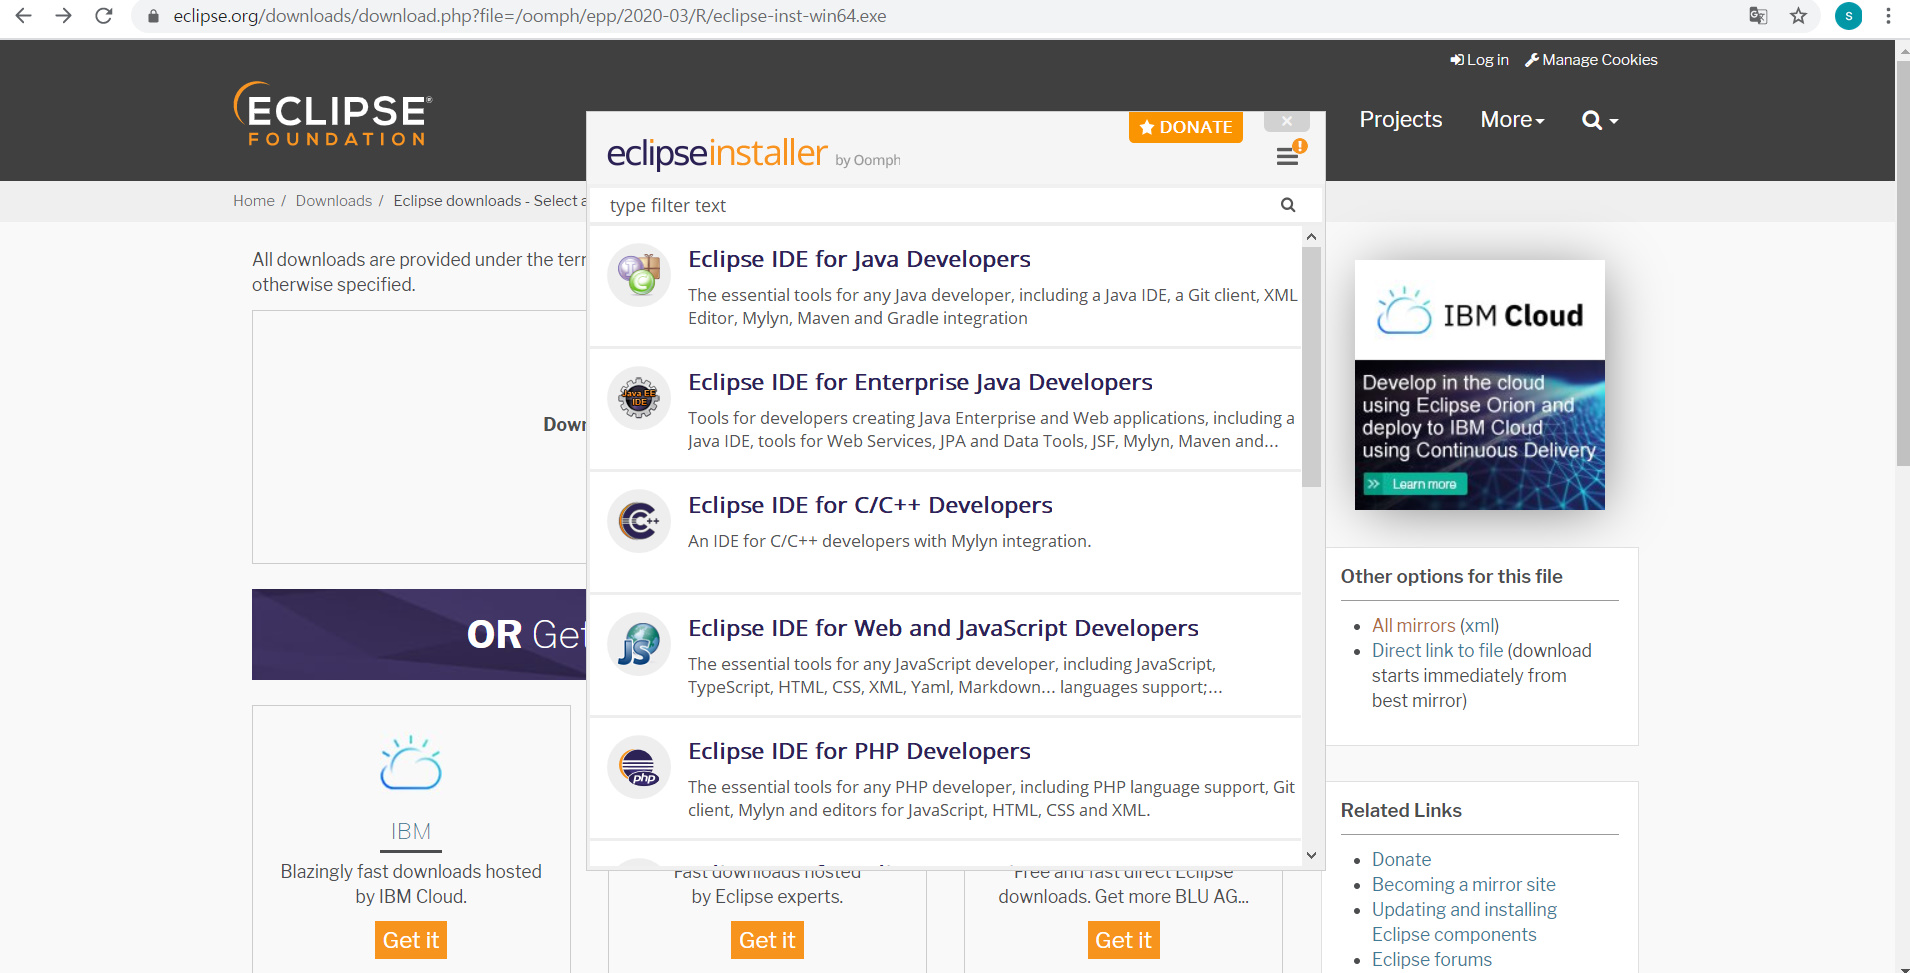Click the eclipseinstaller by Oomph title
The image size is (1910, 973).
(753, 153)
